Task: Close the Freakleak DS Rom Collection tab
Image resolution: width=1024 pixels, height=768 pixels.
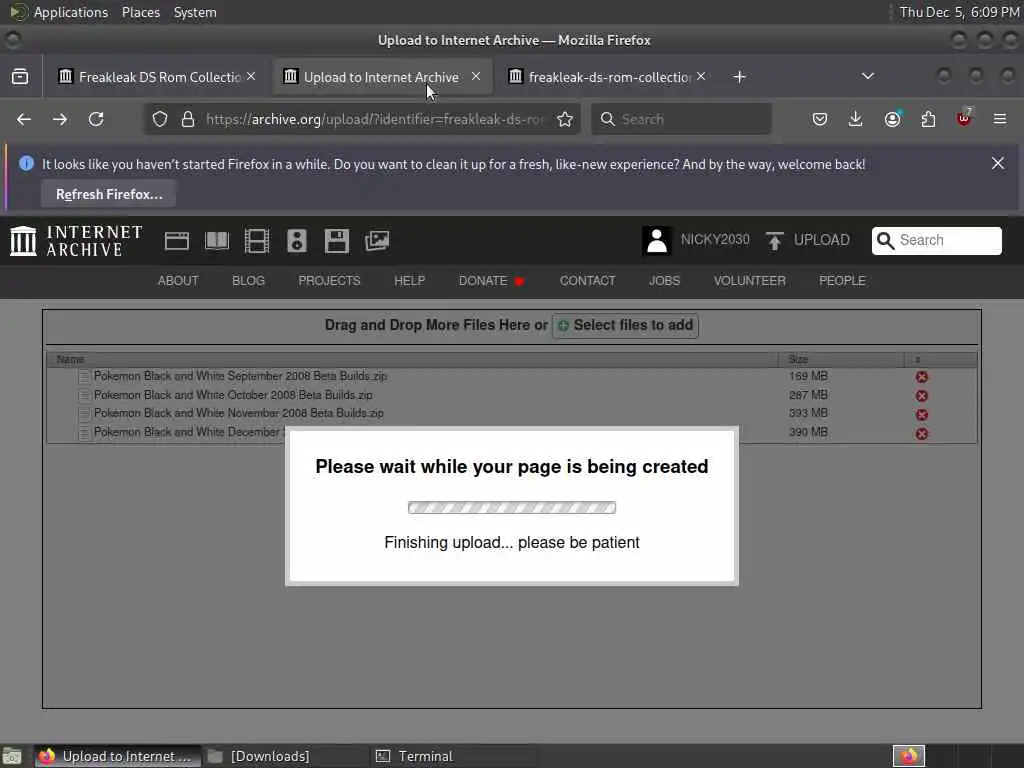Action: pos(251,76)
